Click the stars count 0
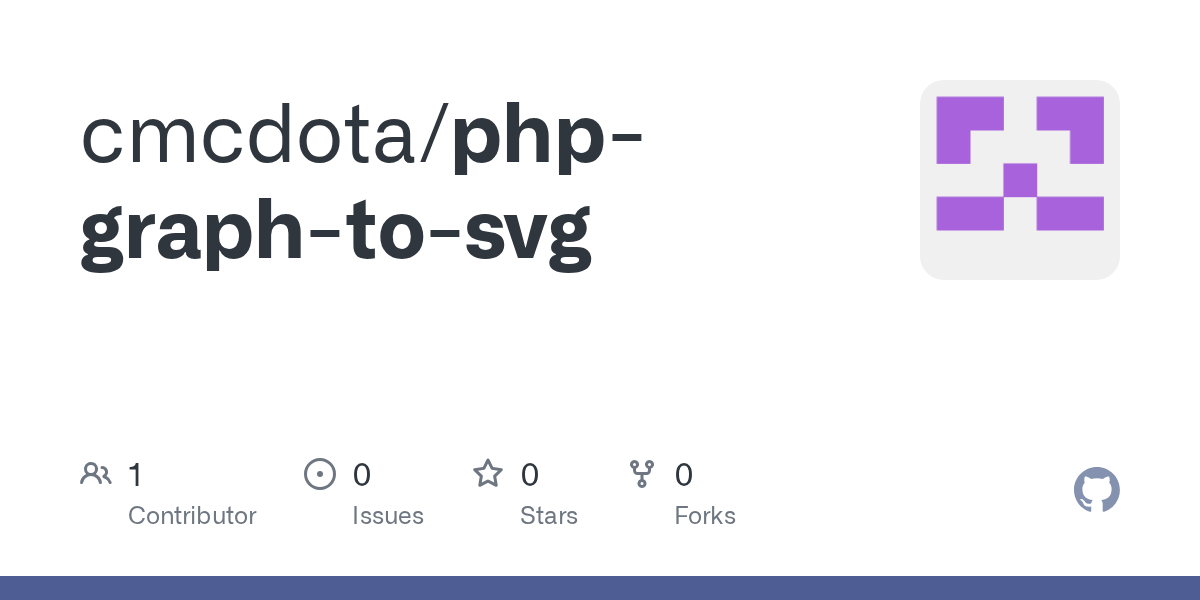1200x600 pixels. pyautogui.click(x=530, y=474)
